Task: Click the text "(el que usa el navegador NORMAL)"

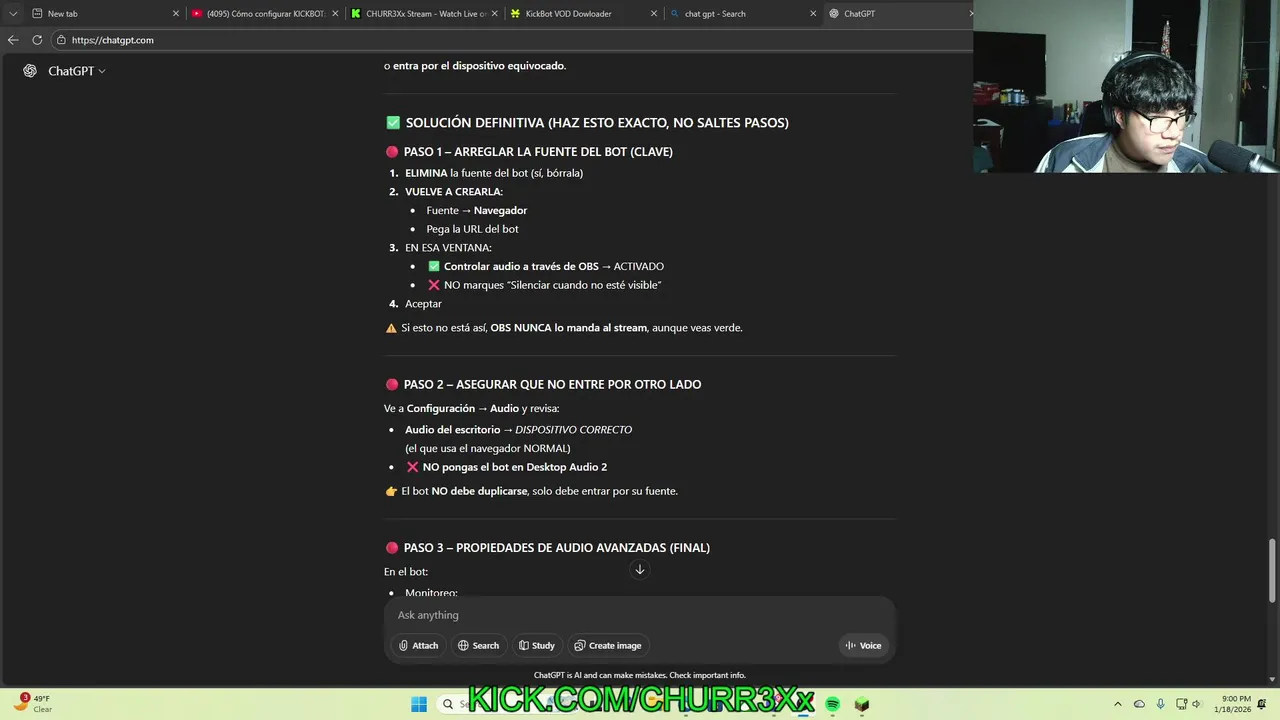Action: [487, 448]
